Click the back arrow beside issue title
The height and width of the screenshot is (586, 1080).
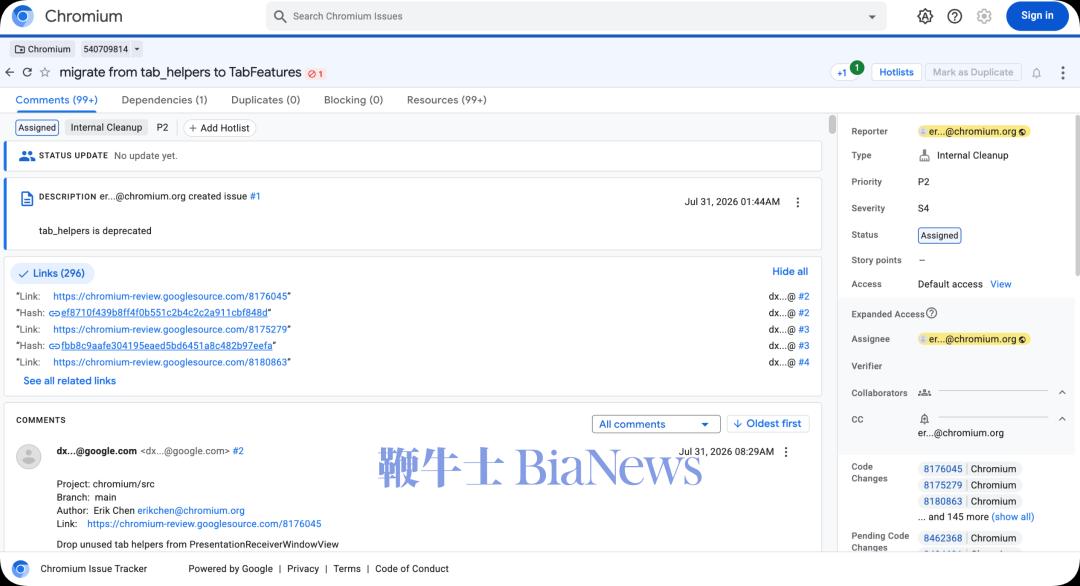pyautogui.click(x=10, y=72)
